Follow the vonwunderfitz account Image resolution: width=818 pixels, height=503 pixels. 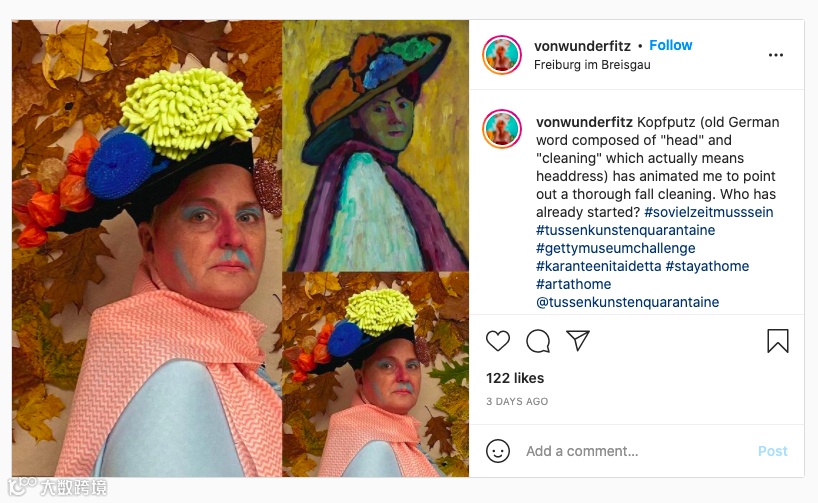coord(670,45)
